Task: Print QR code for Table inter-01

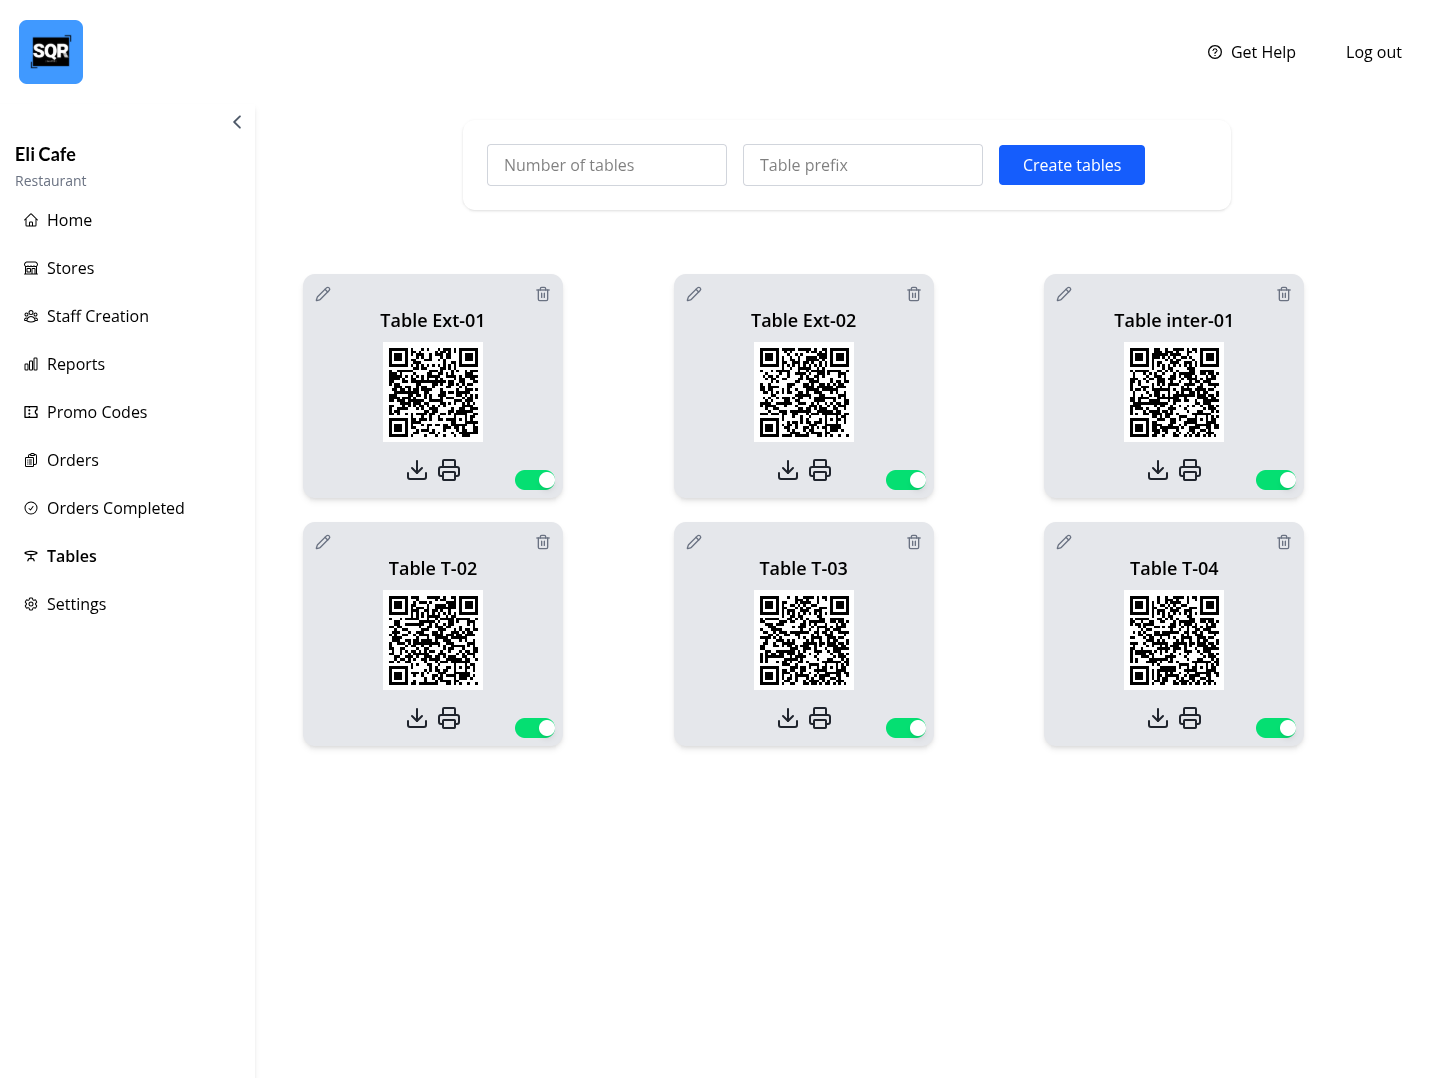Action: tap(1190, 470)
